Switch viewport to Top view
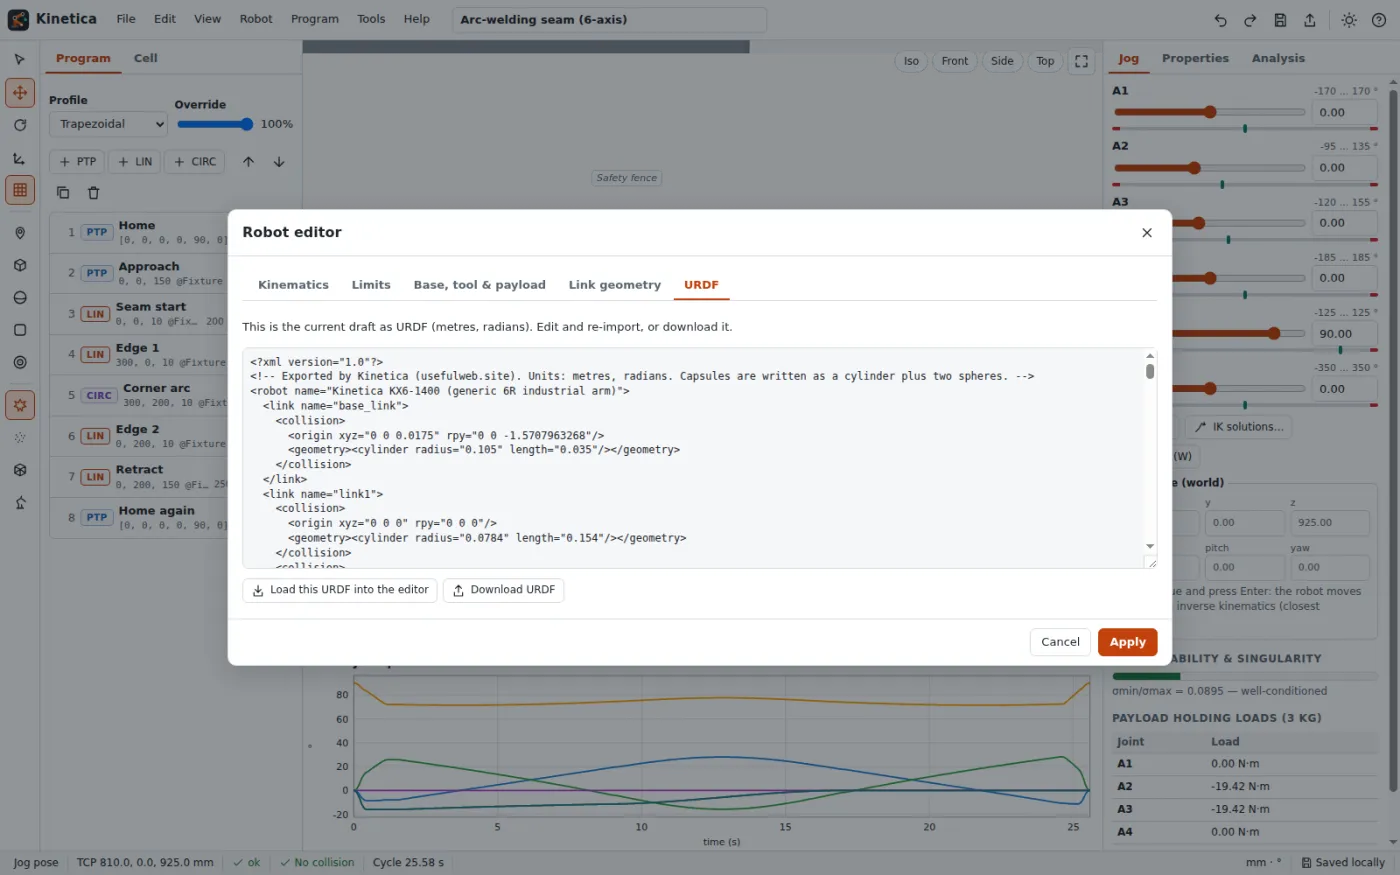 point(1045,61)
